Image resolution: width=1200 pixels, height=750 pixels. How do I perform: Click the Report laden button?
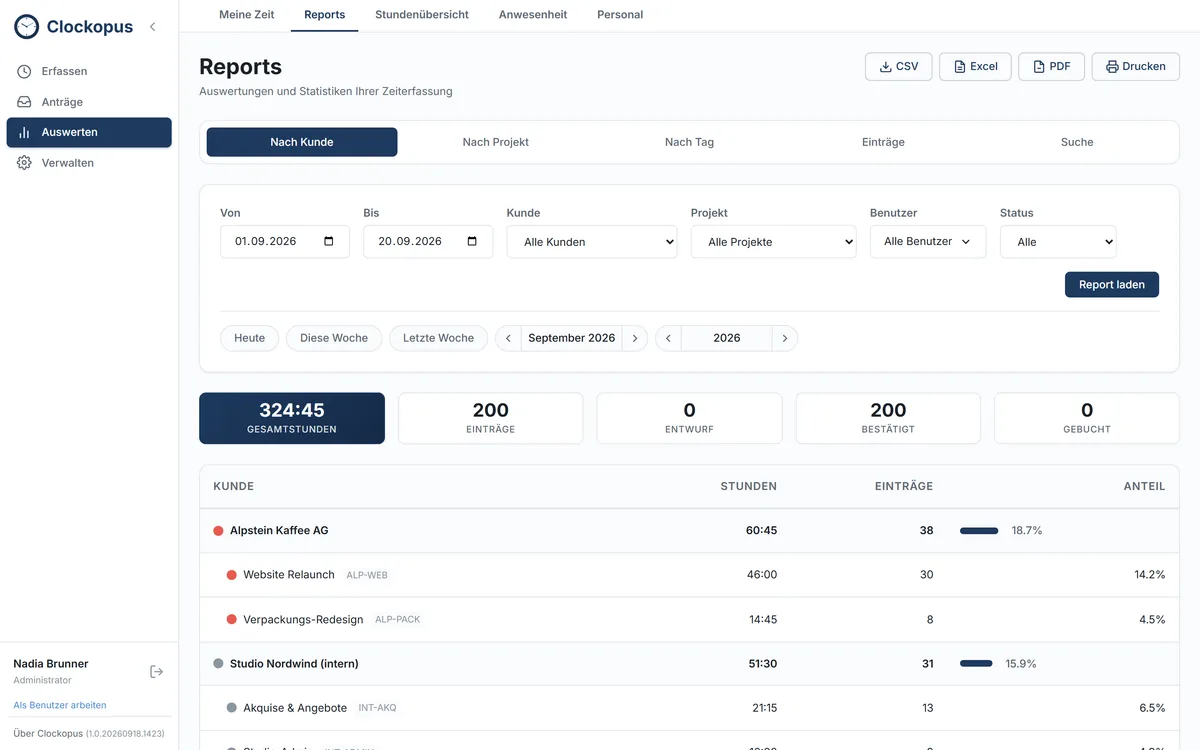pos(1112,285)
